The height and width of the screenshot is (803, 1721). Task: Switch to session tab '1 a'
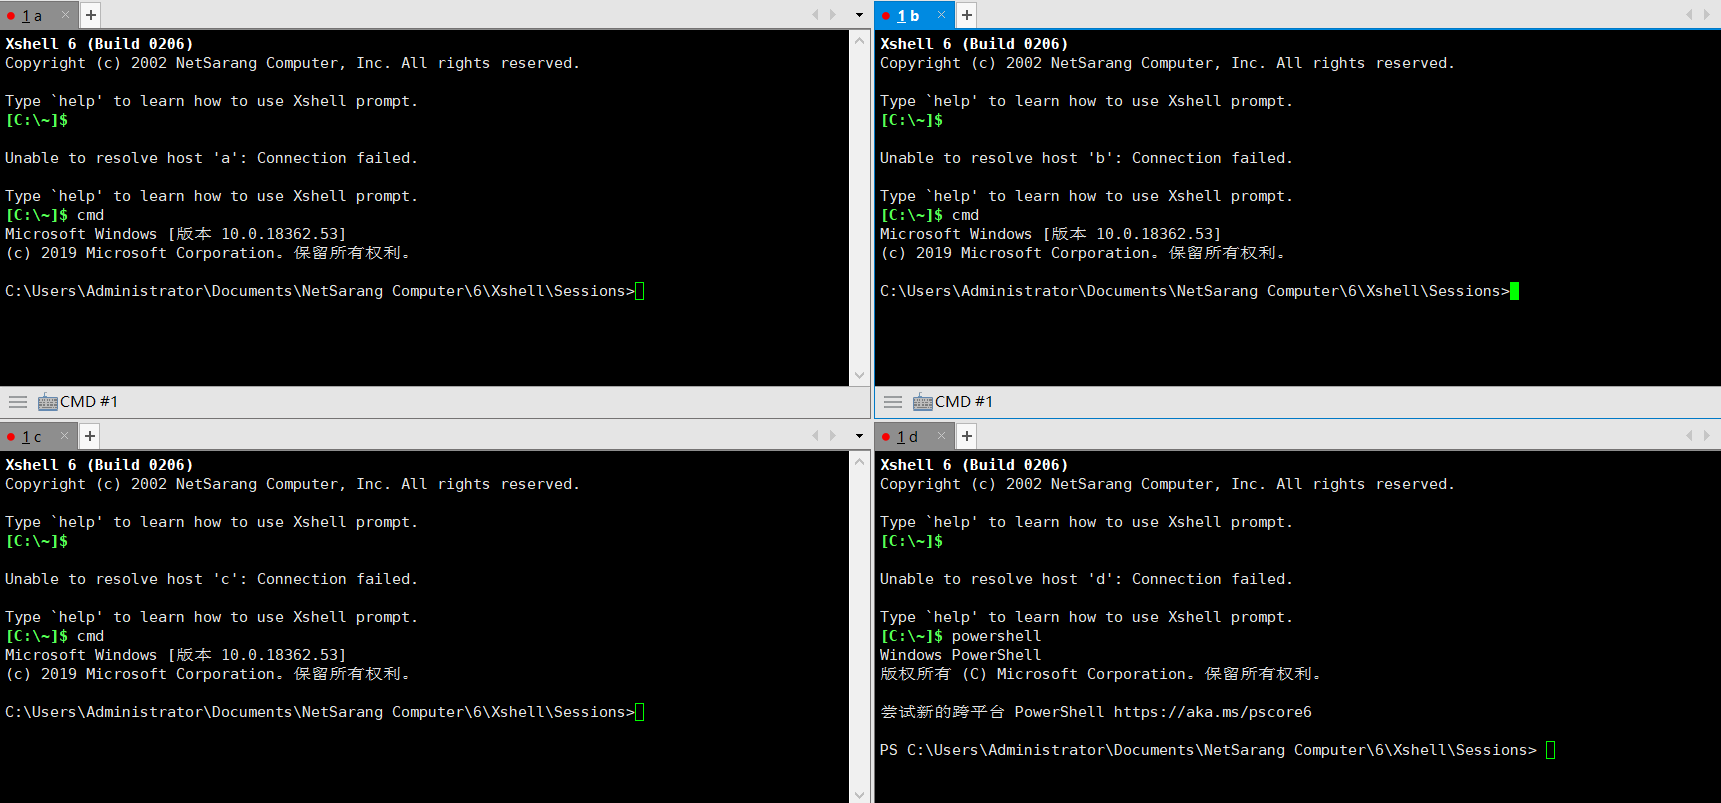[38, 15]
